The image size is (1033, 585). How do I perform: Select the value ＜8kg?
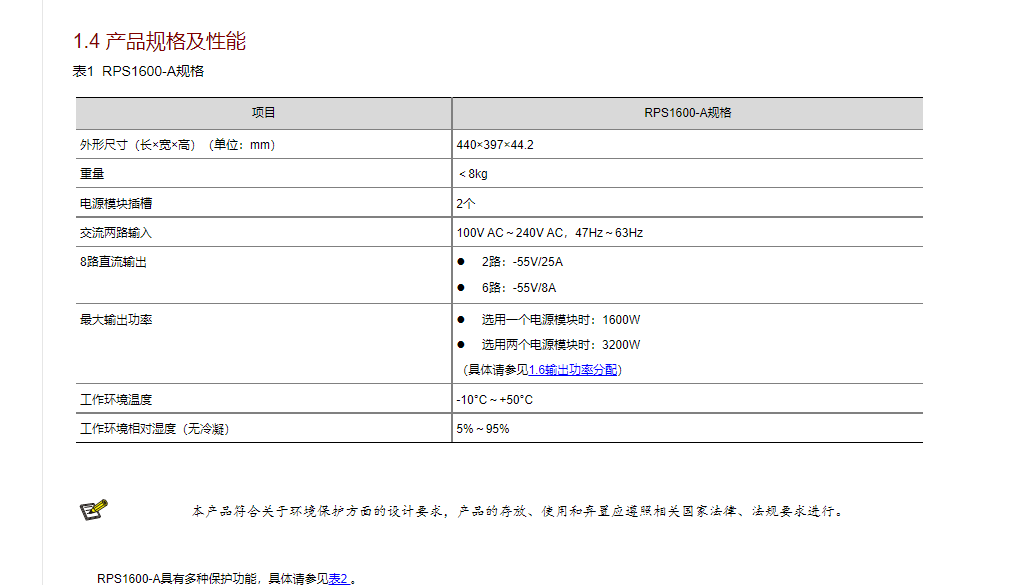click(x=472, y=173)
